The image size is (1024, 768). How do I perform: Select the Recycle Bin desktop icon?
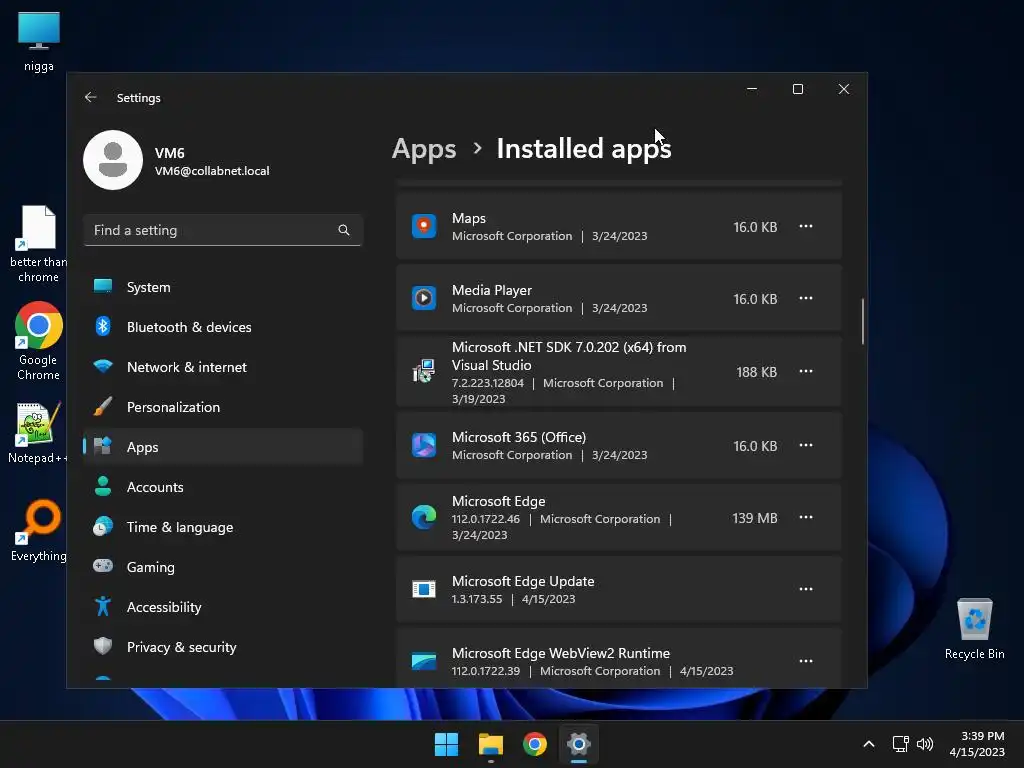coord(974,628)
